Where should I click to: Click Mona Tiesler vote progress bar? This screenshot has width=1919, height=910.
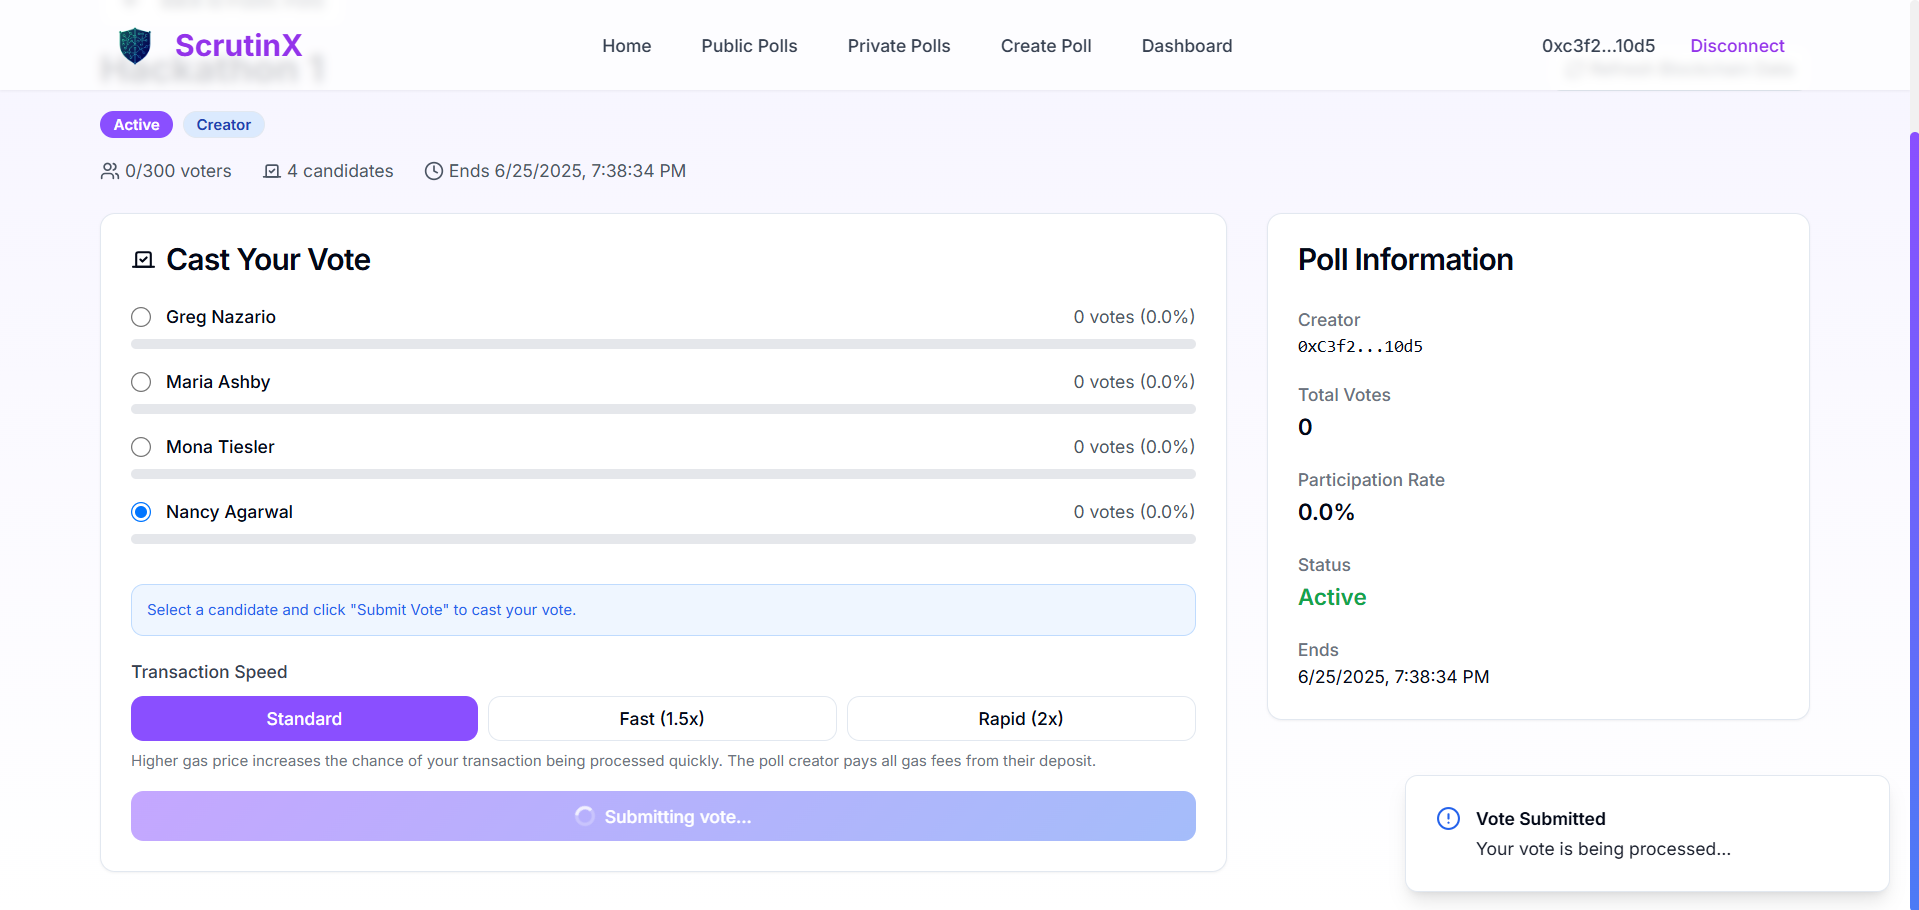663,474
